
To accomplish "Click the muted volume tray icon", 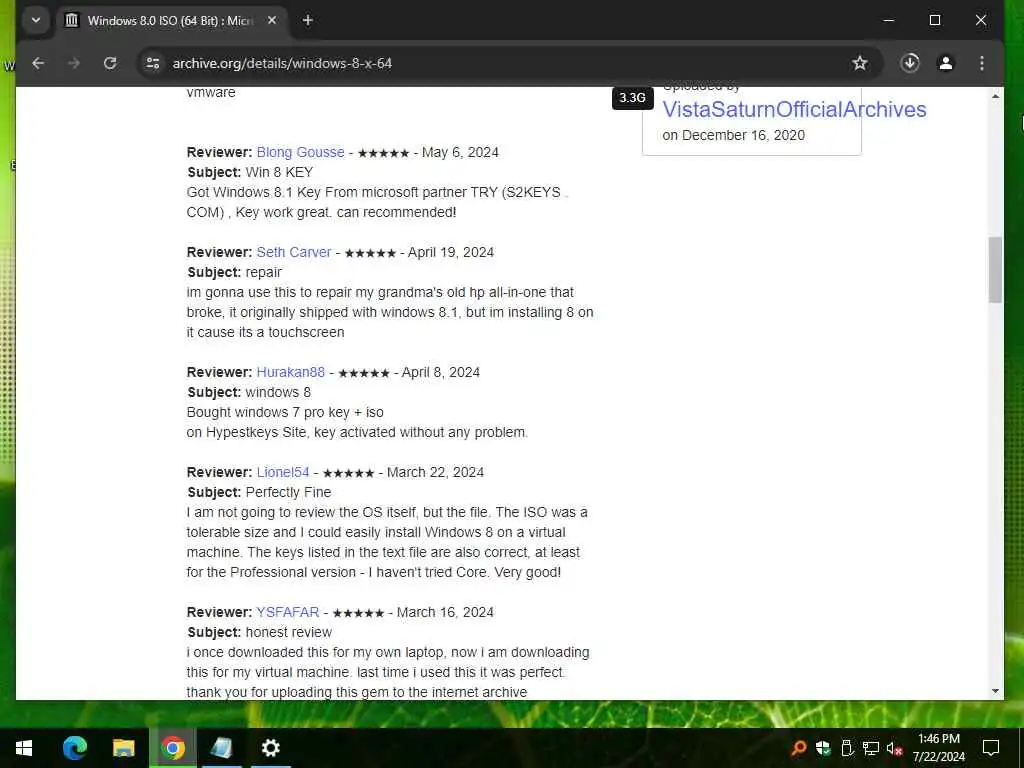I will [x=894, y=748].
